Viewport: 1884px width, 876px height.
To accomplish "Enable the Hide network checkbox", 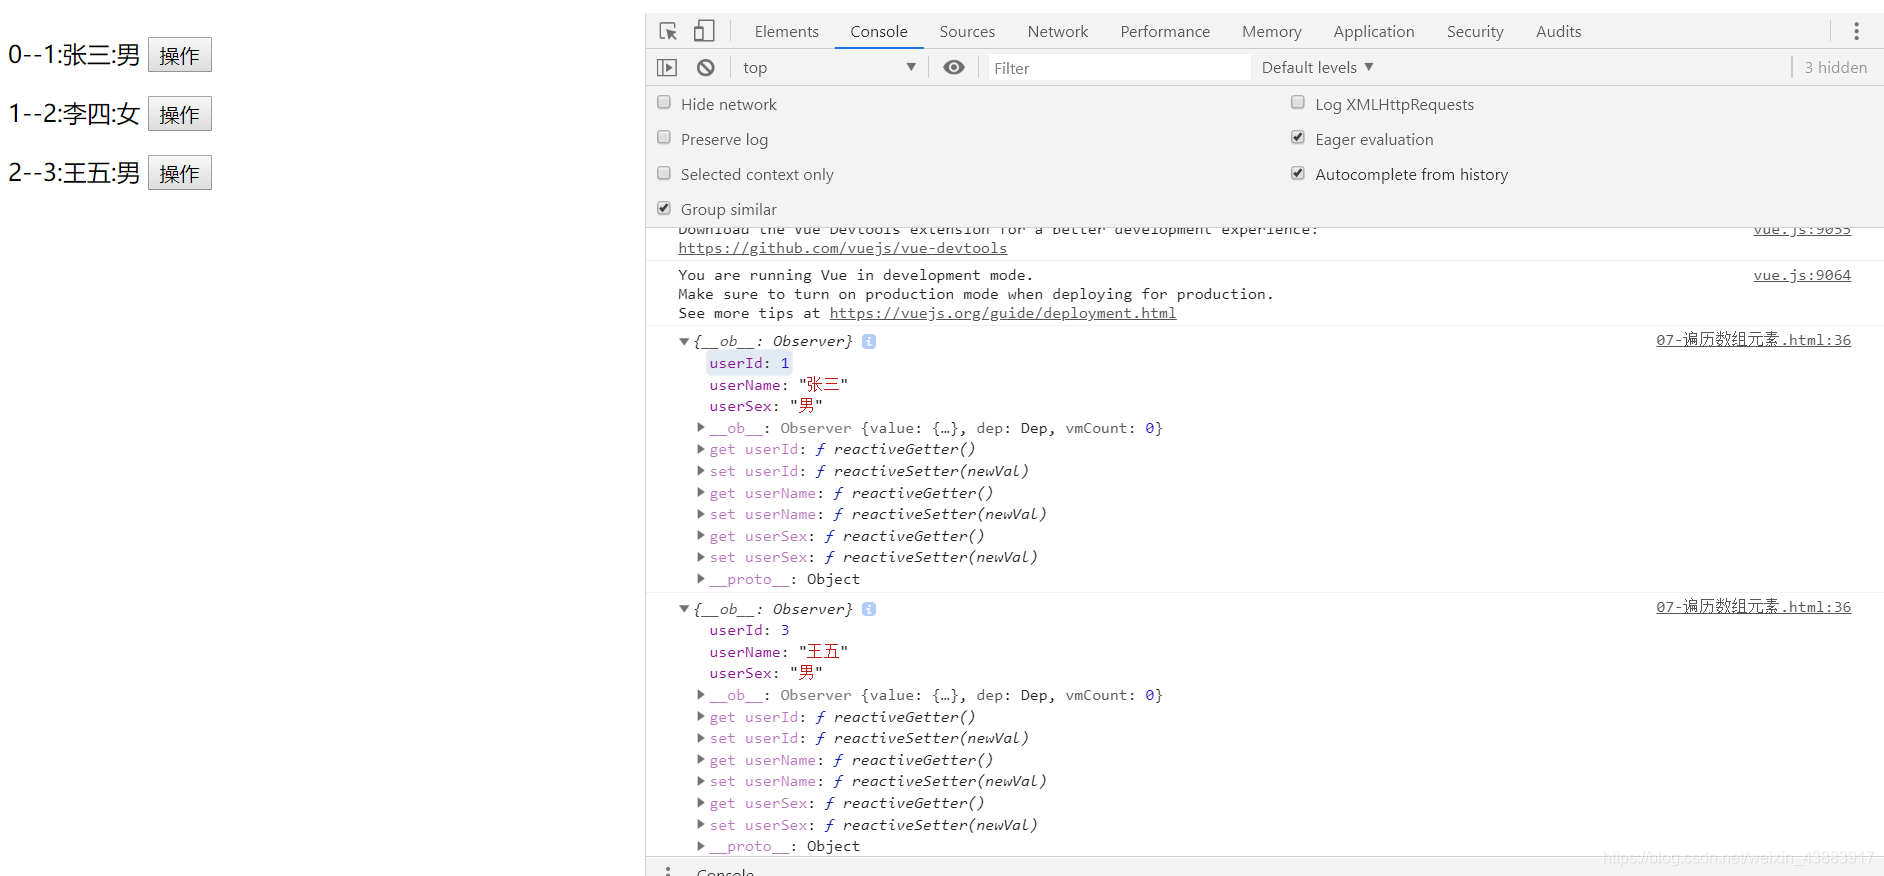I will [x=664, y=102].
